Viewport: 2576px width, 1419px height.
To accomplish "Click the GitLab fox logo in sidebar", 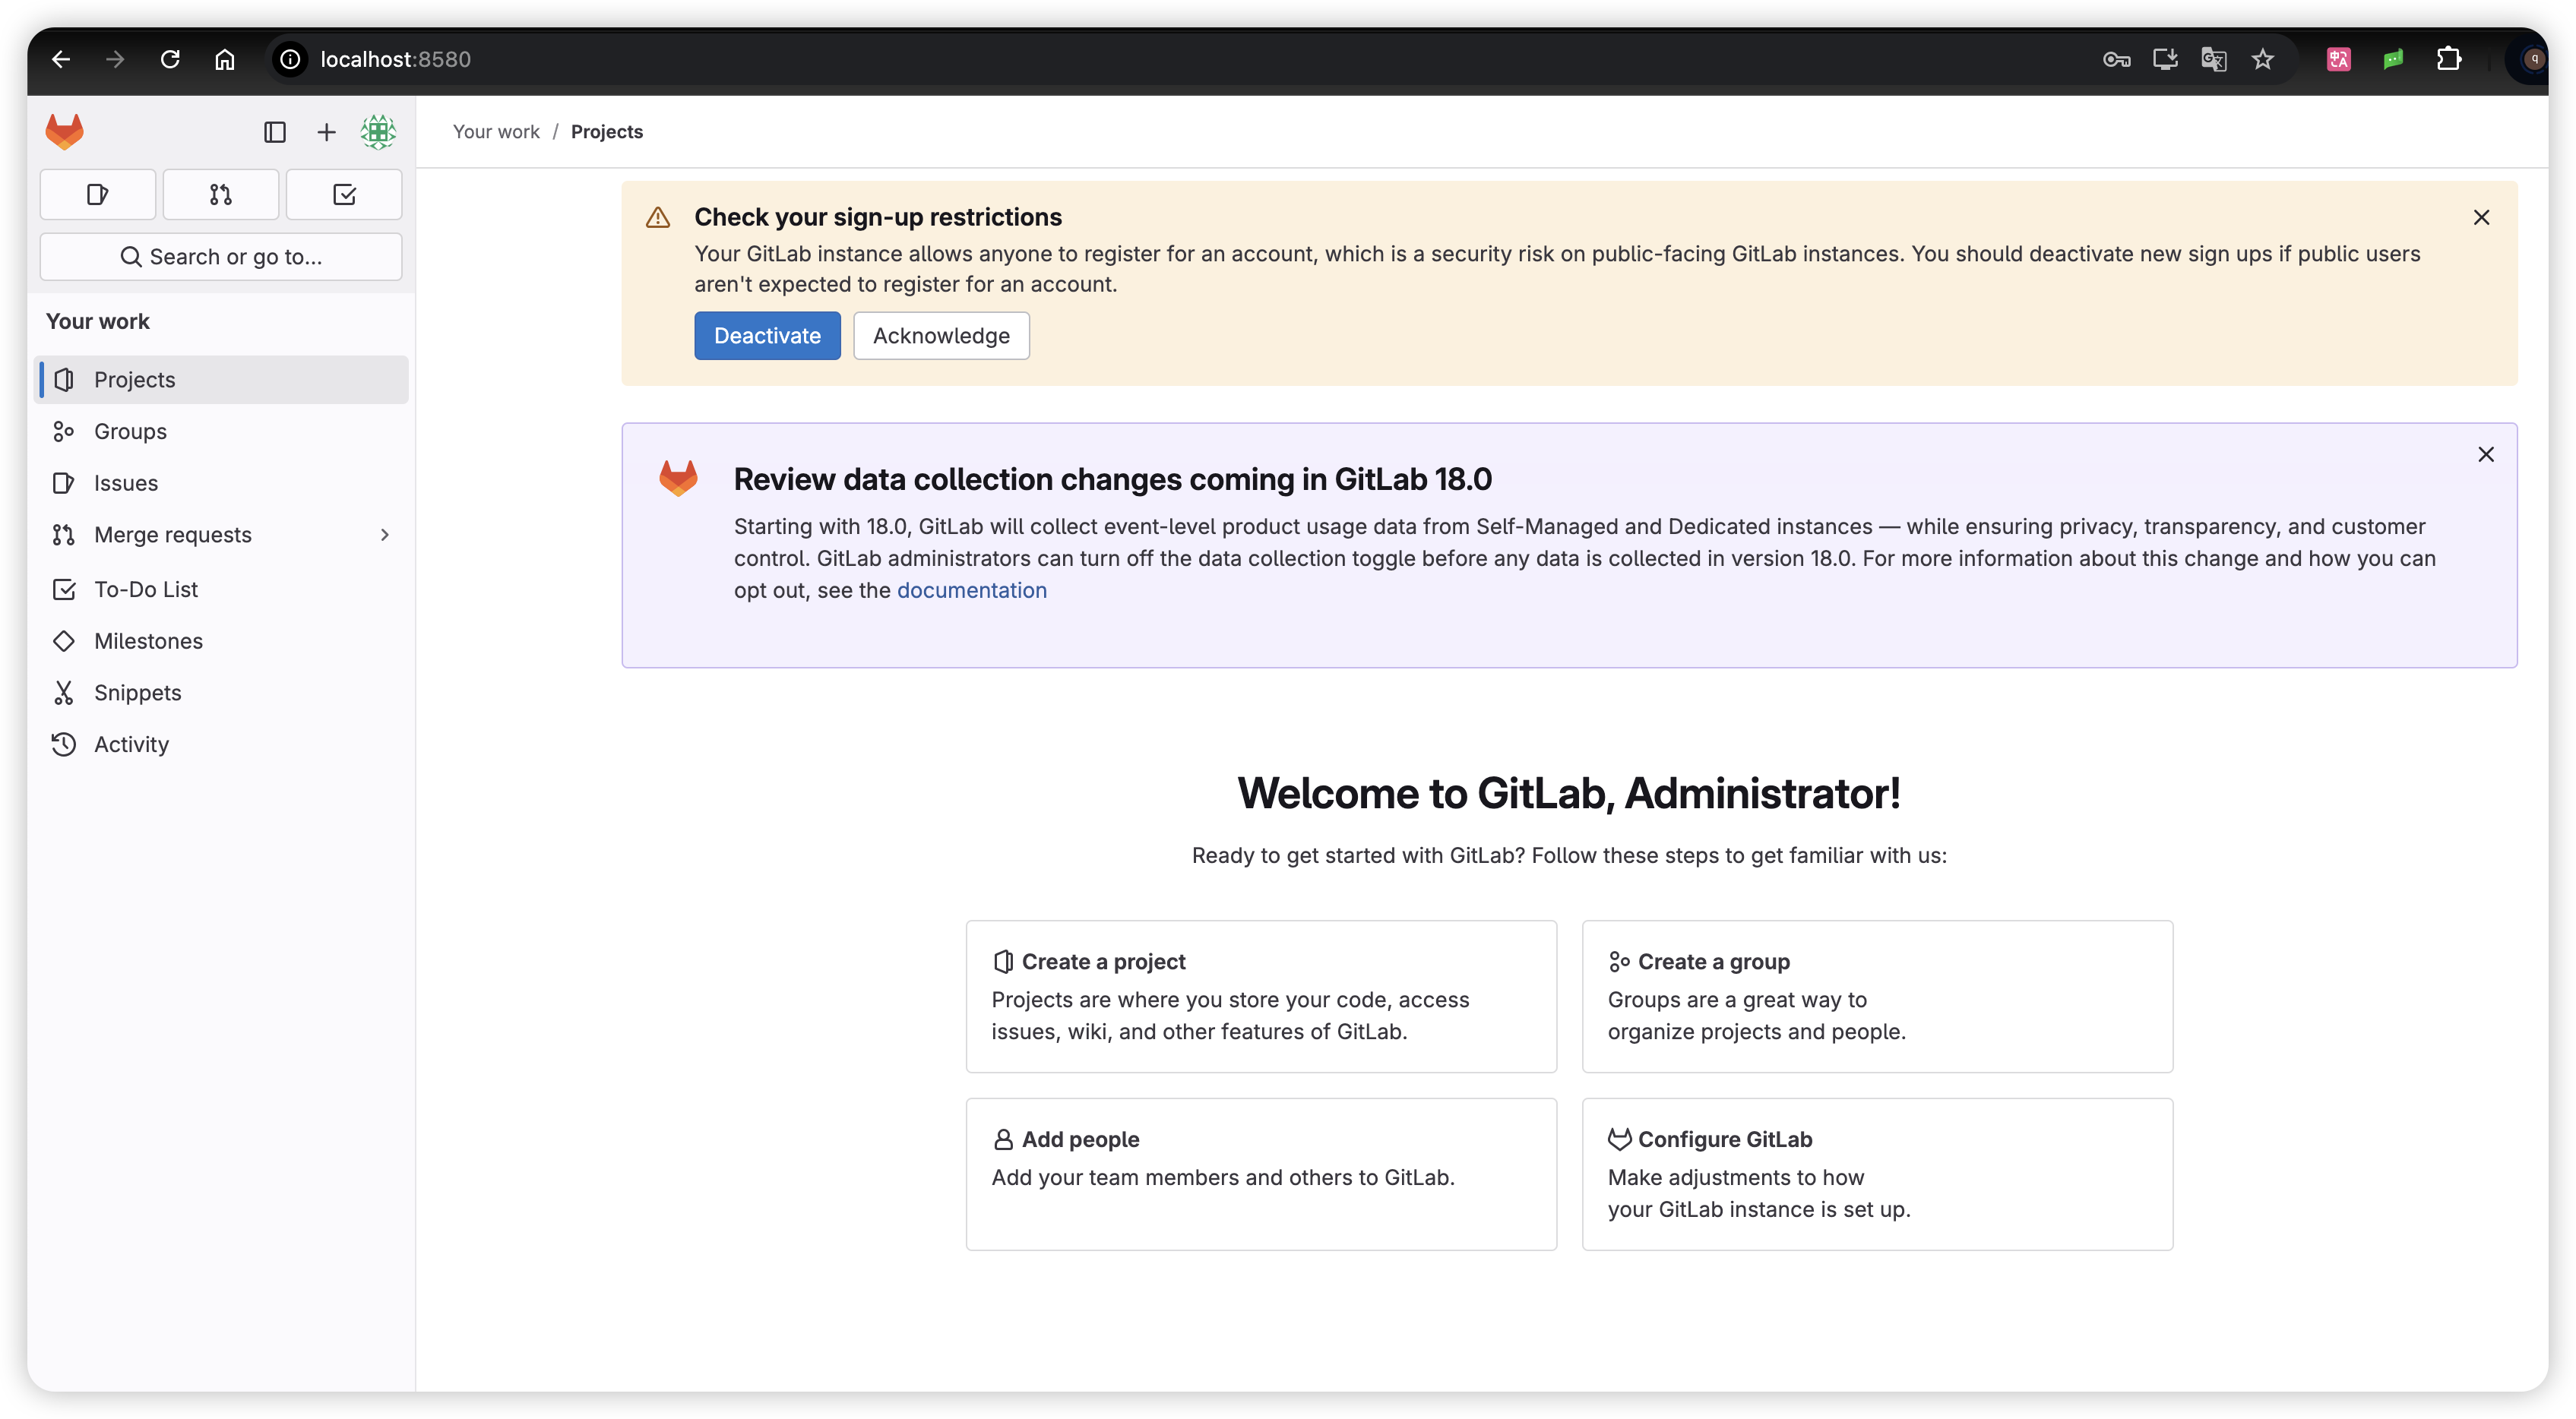I will click(65, 131).
